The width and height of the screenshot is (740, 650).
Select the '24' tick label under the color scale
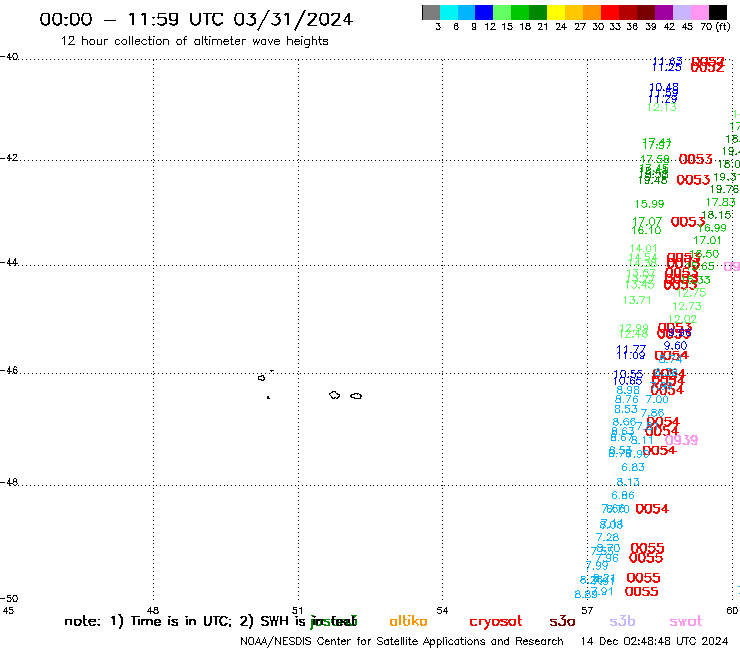click(x=561, y=27)
